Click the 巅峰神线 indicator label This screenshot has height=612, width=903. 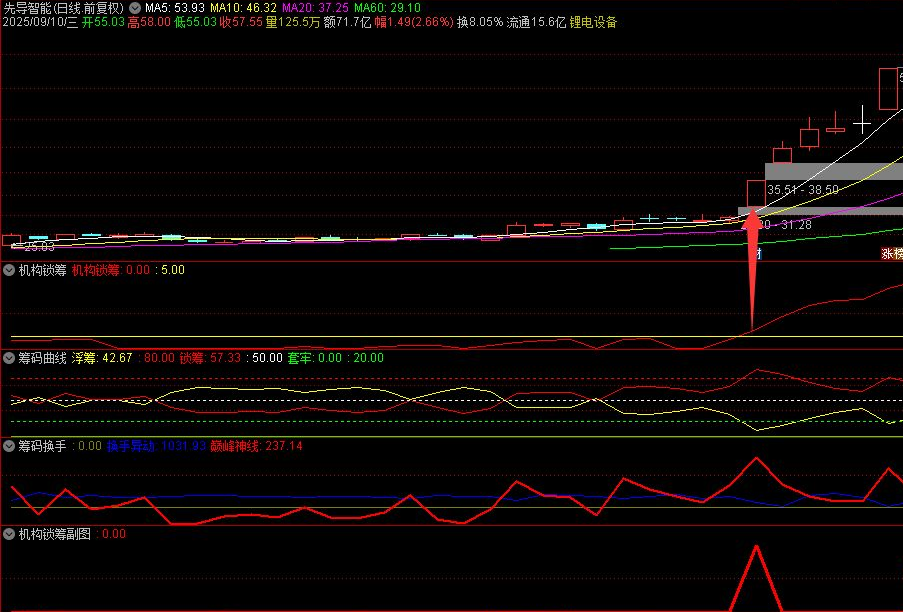pyautogui.click(x=231, y=447)
